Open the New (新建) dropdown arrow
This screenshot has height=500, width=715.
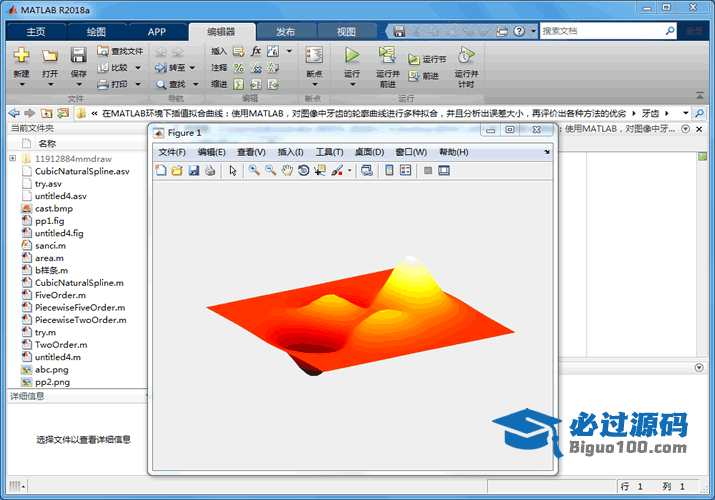point(21,84)
